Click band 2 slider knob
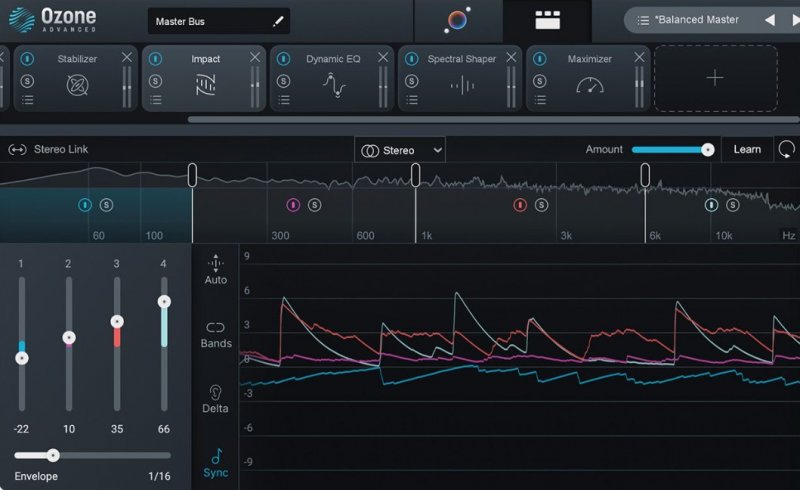The image size is (800, 490). [69, 337]
